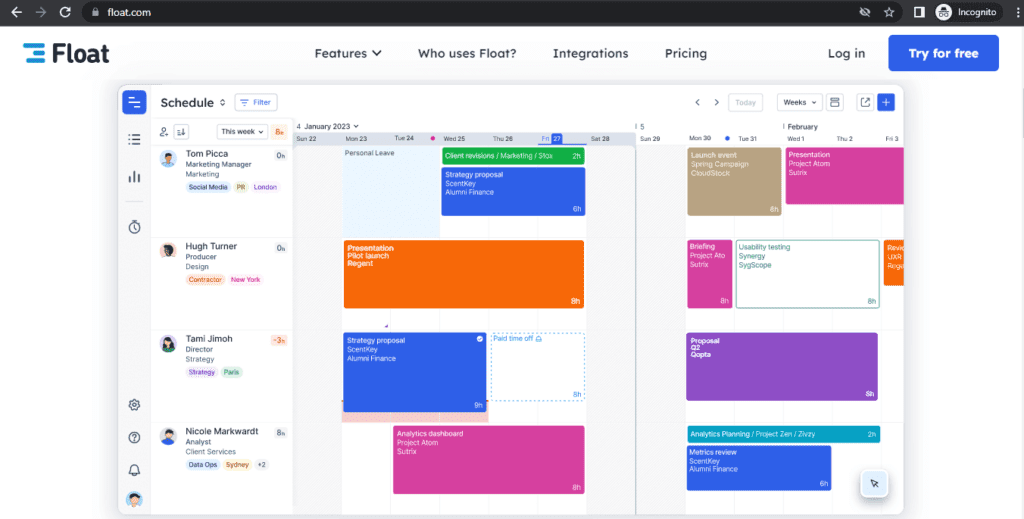
Task: Open the help question mark icon
Action: pyautogui.click(x=134, y=437)
